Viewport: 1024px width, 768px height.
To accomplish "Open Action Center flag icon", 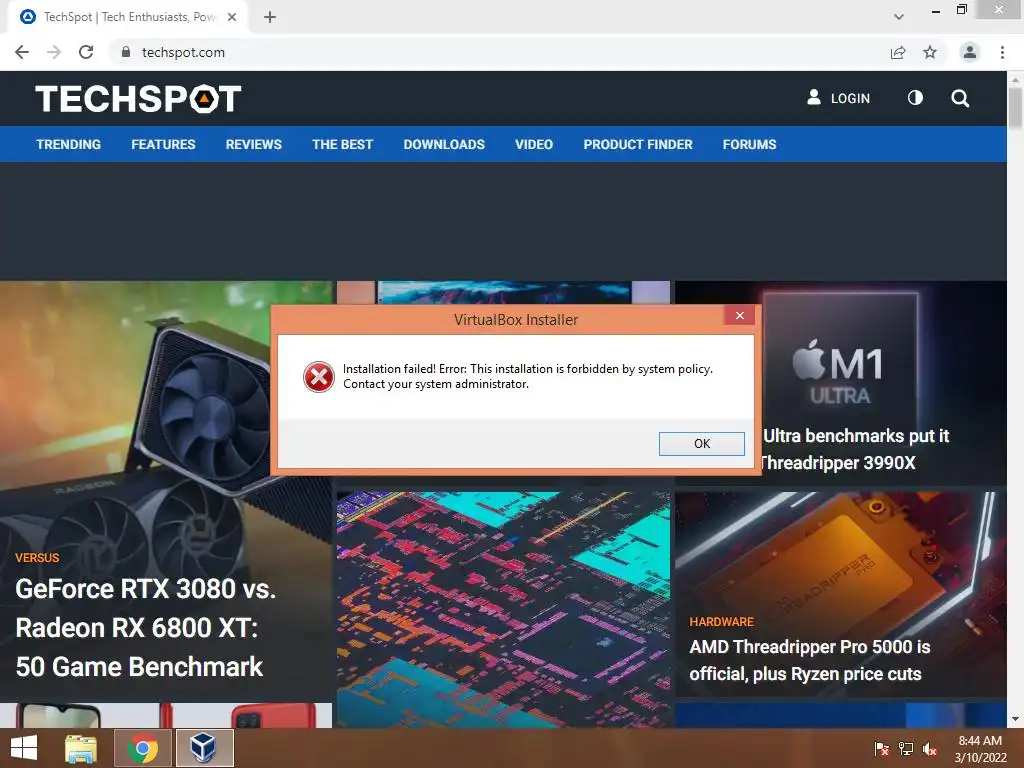I will click(x=882, y=749).
